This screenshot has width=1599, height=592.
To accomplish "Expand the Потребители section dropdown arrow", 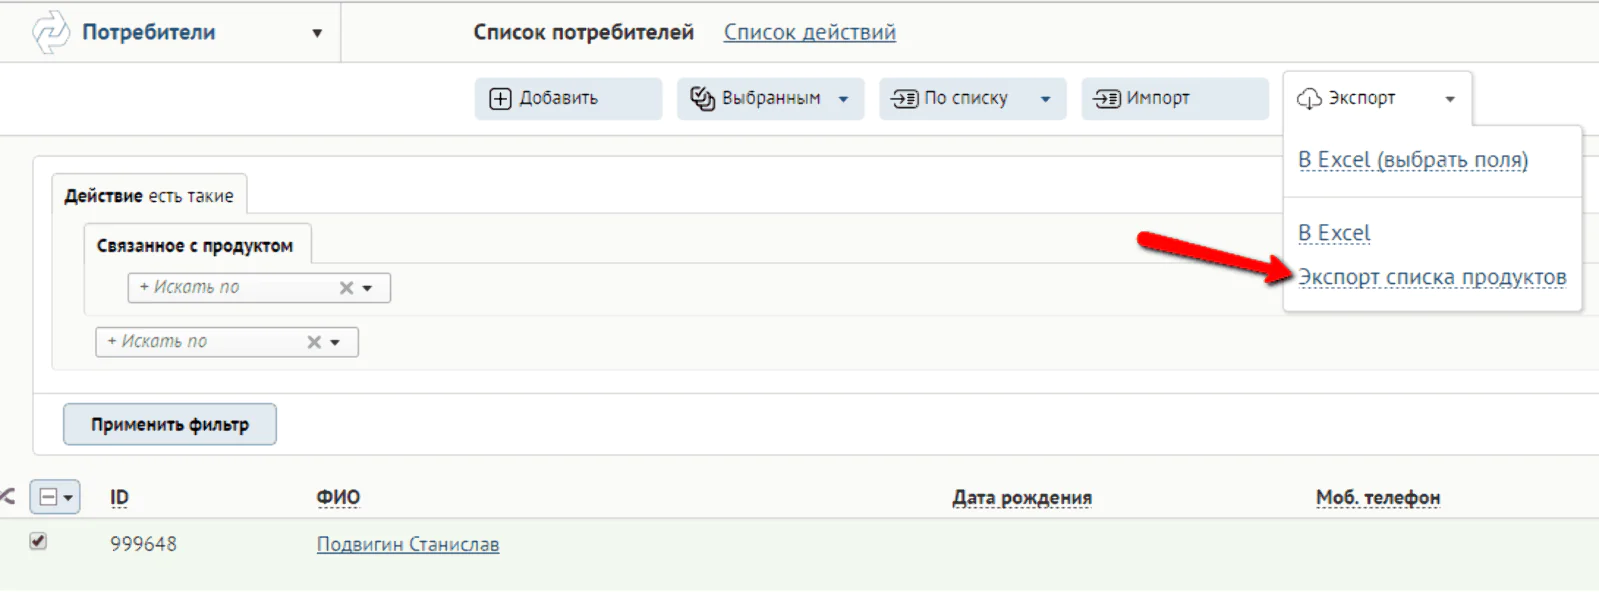I will tap(317, 33).
